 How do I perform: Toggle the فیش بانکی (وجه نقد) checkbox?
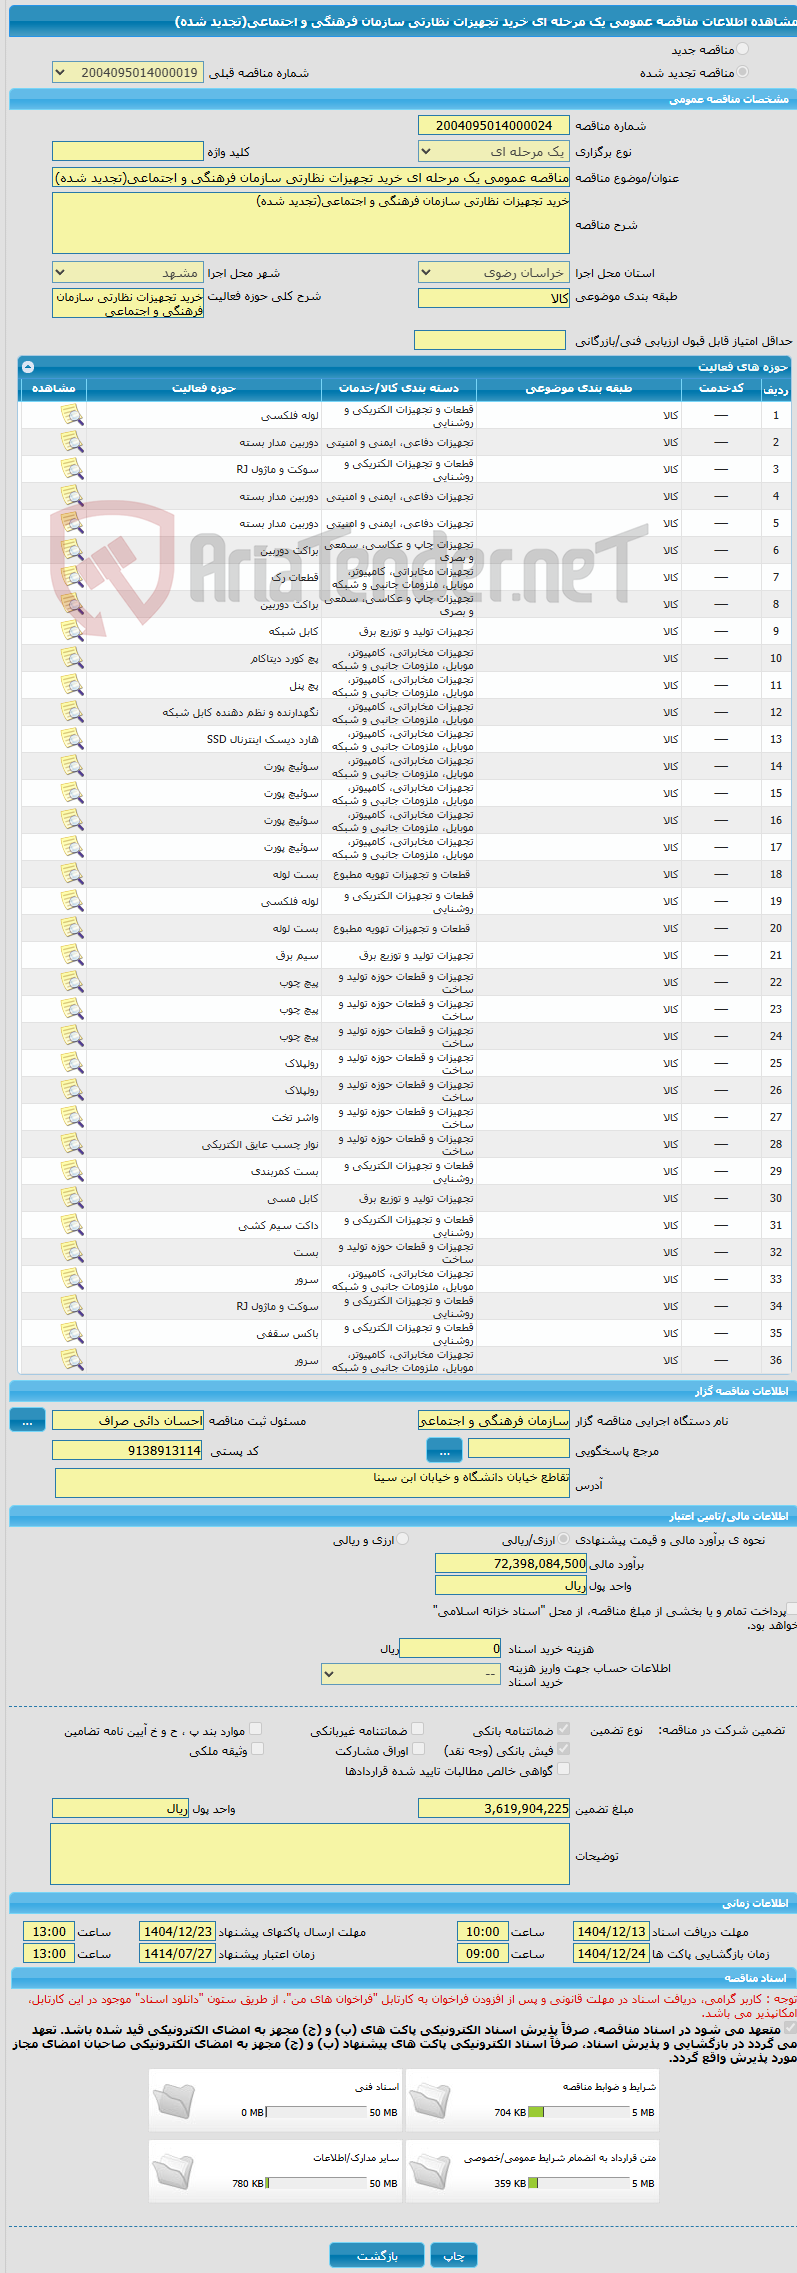[x=564, y=1749]
